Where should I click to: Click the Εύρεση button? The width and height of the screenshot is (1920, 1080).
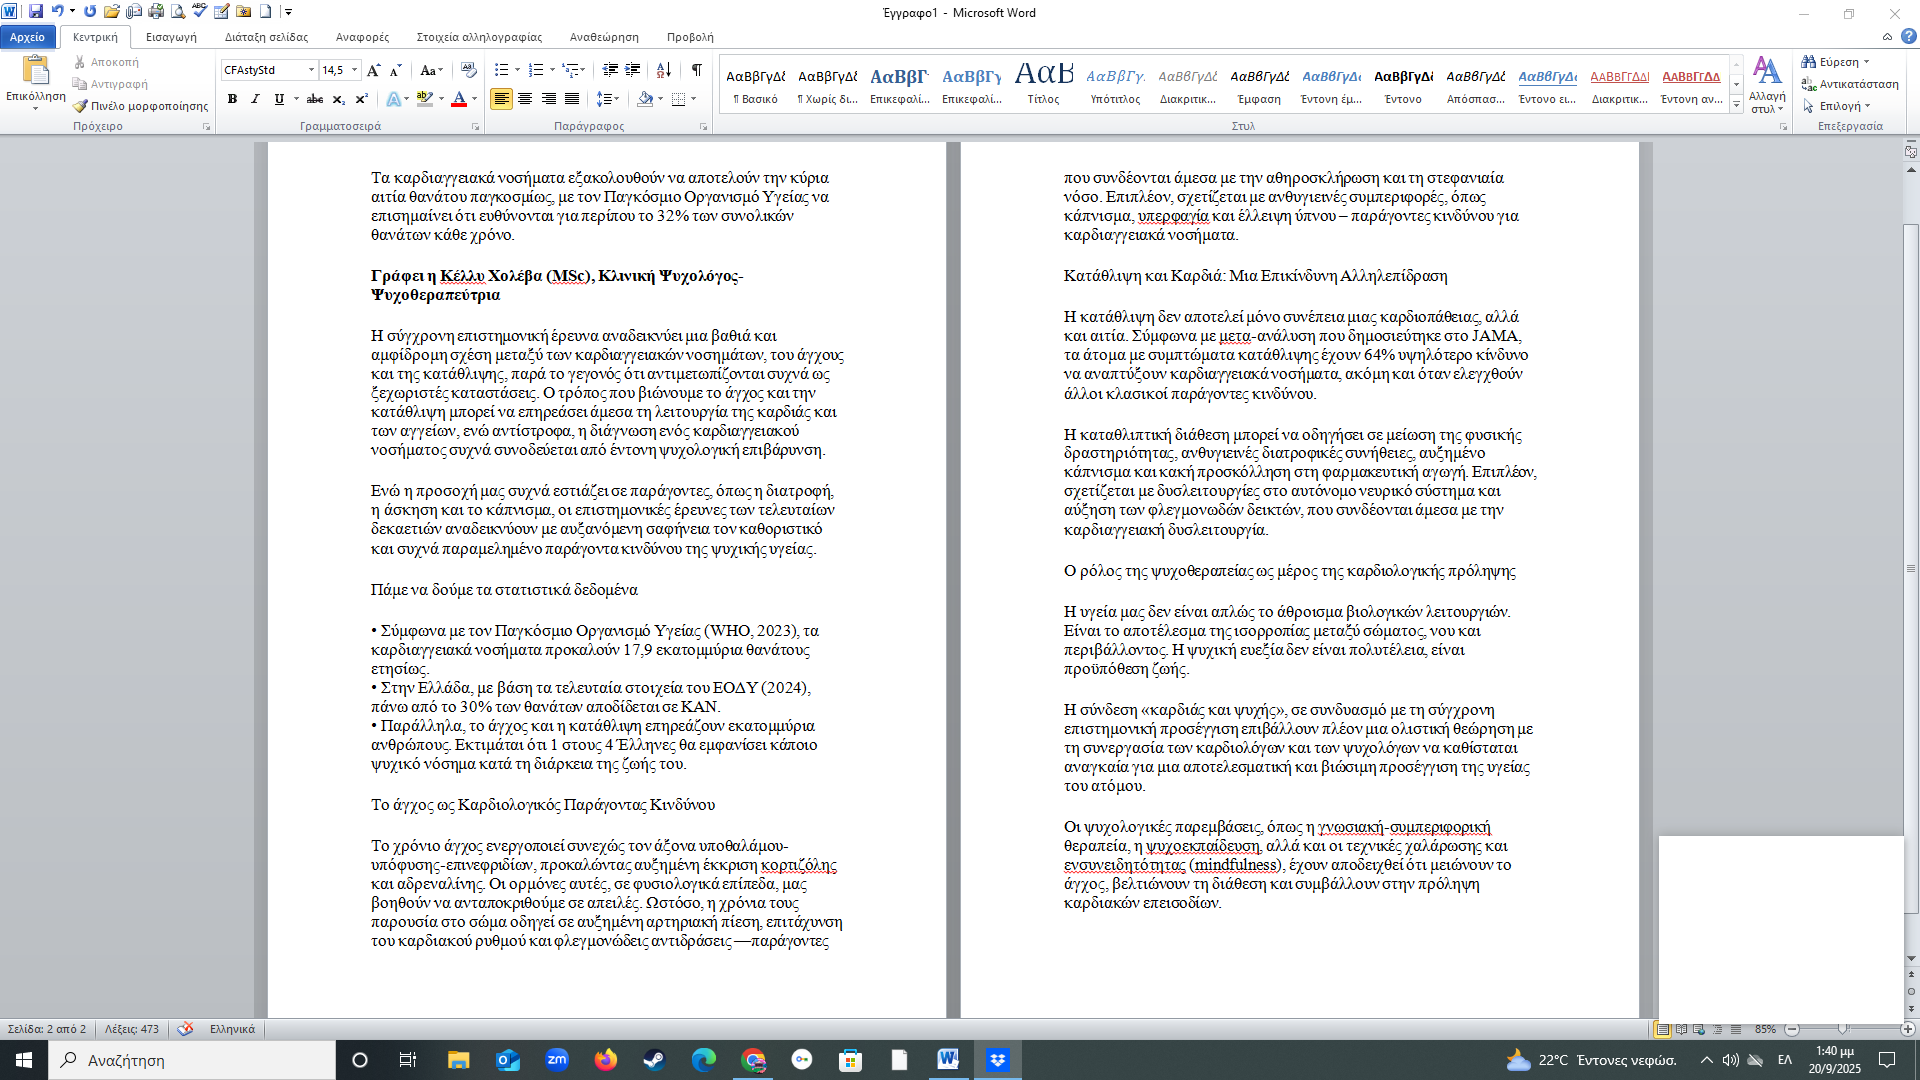tap(1838, 62)
